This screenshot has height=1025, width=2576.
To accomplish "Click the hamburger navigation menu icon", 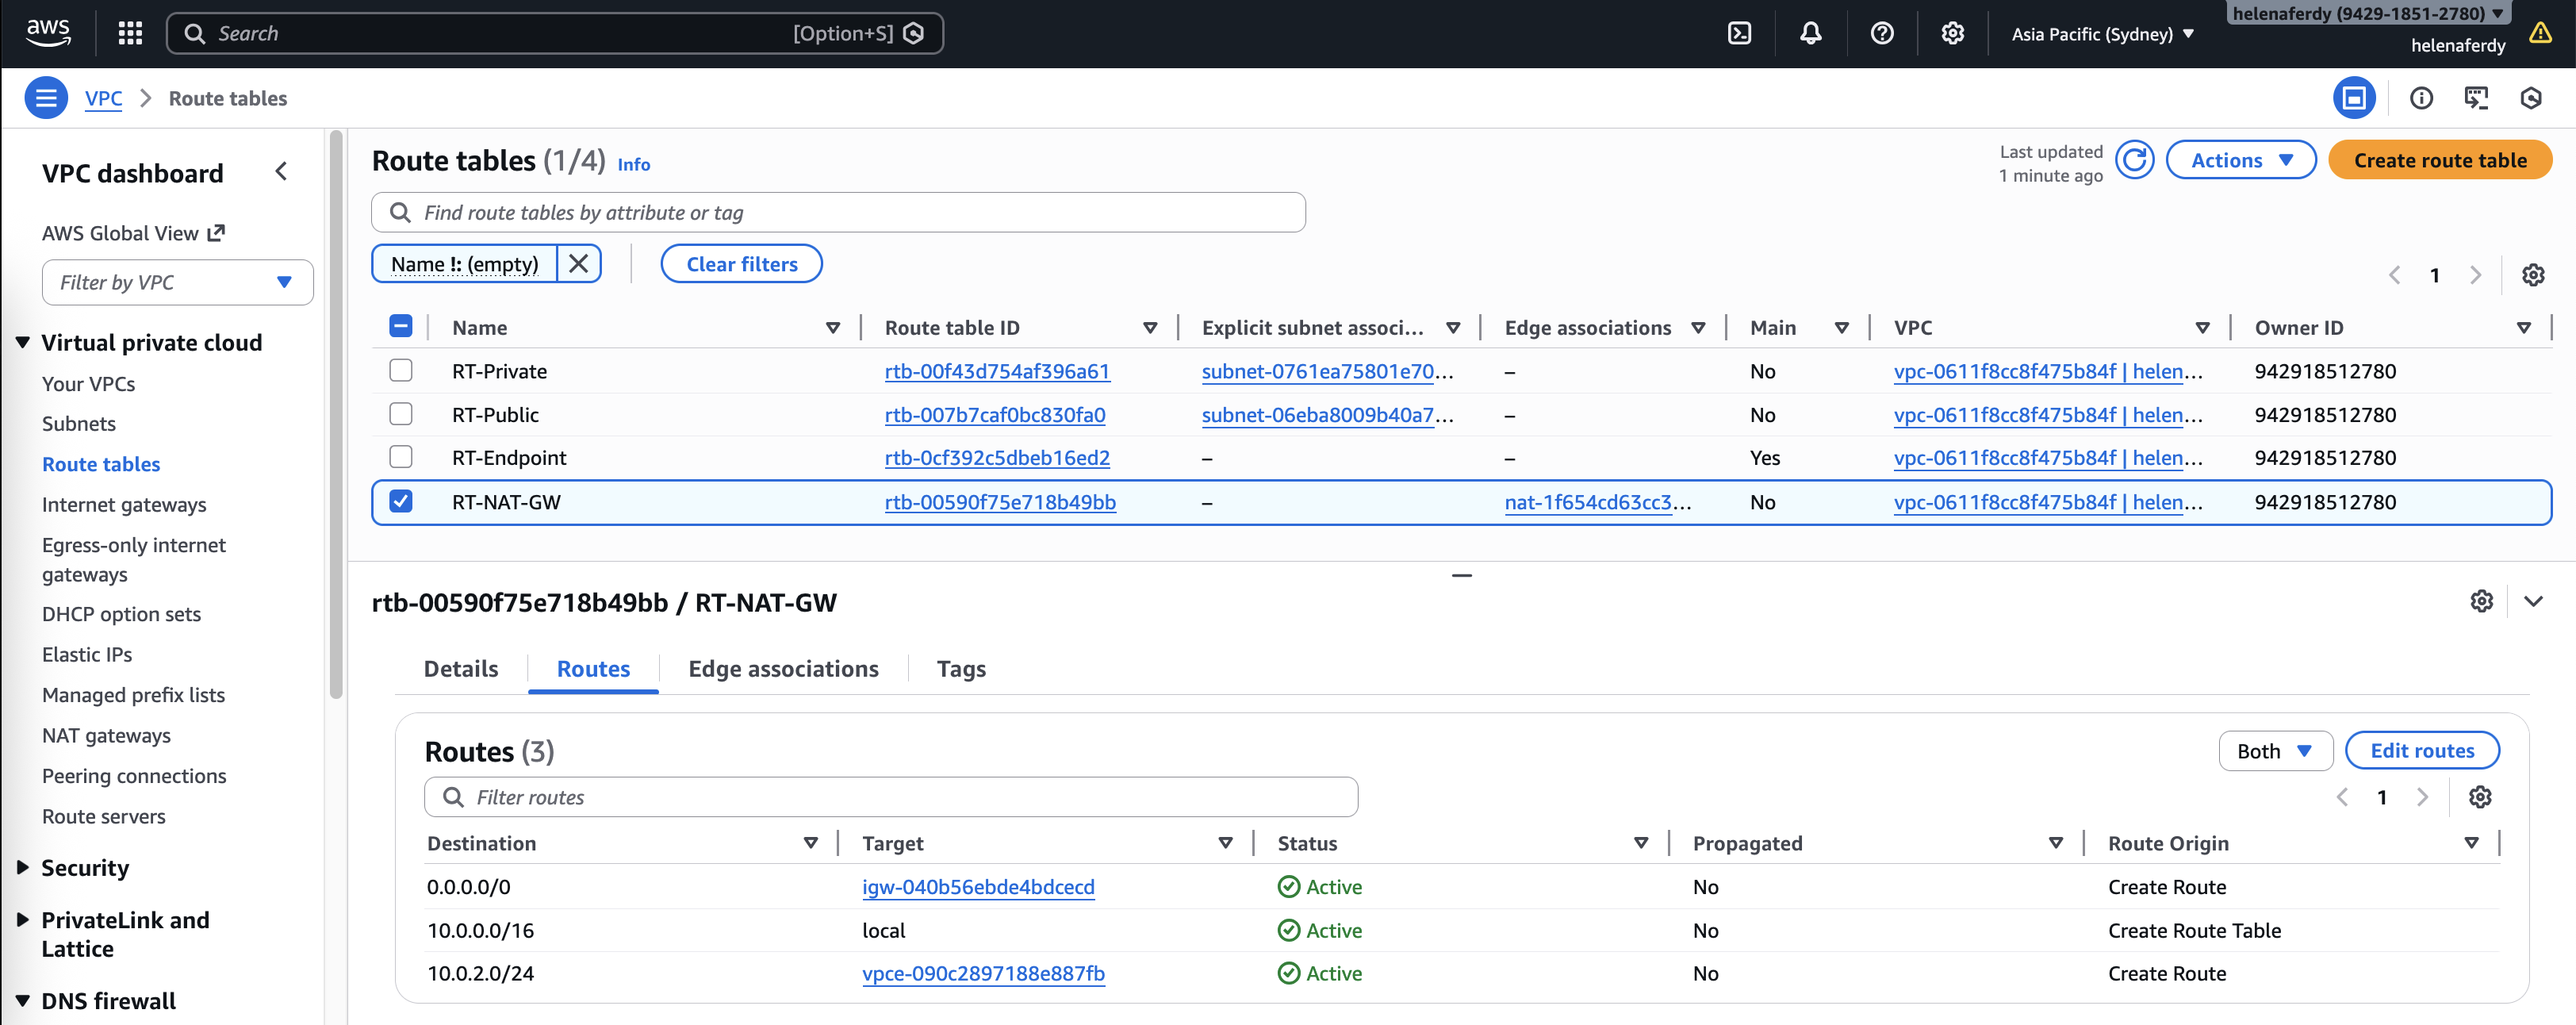I will [46, 98].
